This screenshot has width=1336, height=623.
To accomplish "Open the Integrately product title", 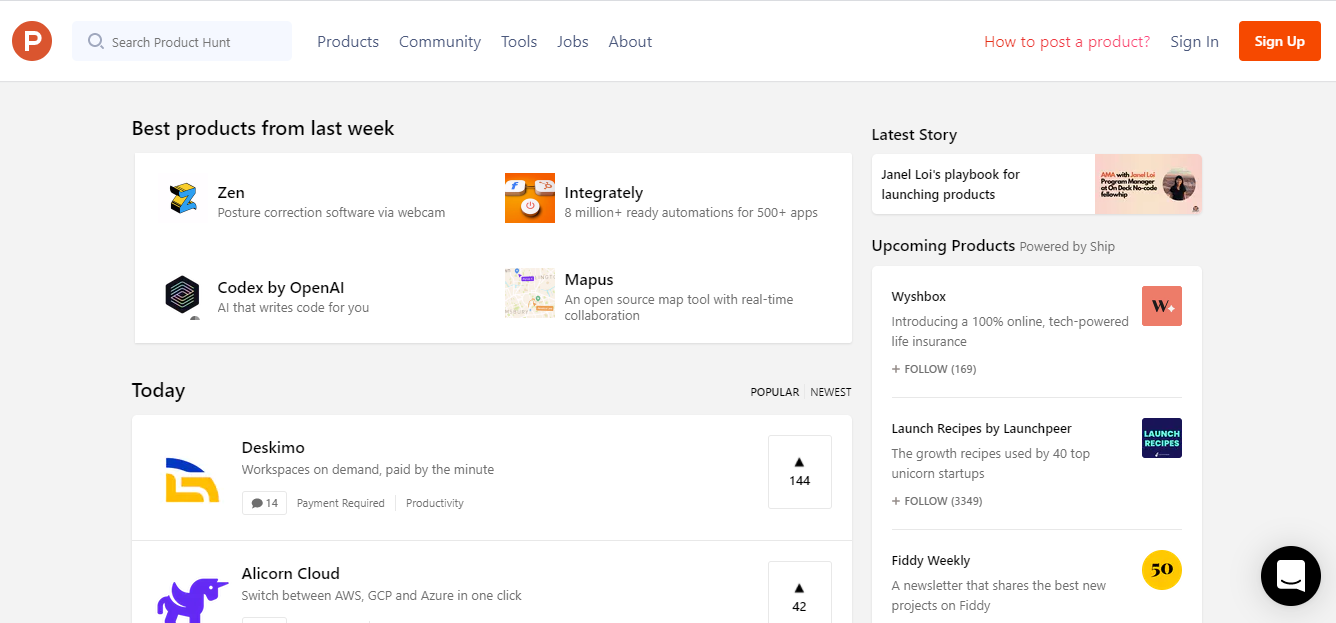I will coord(604,192).
